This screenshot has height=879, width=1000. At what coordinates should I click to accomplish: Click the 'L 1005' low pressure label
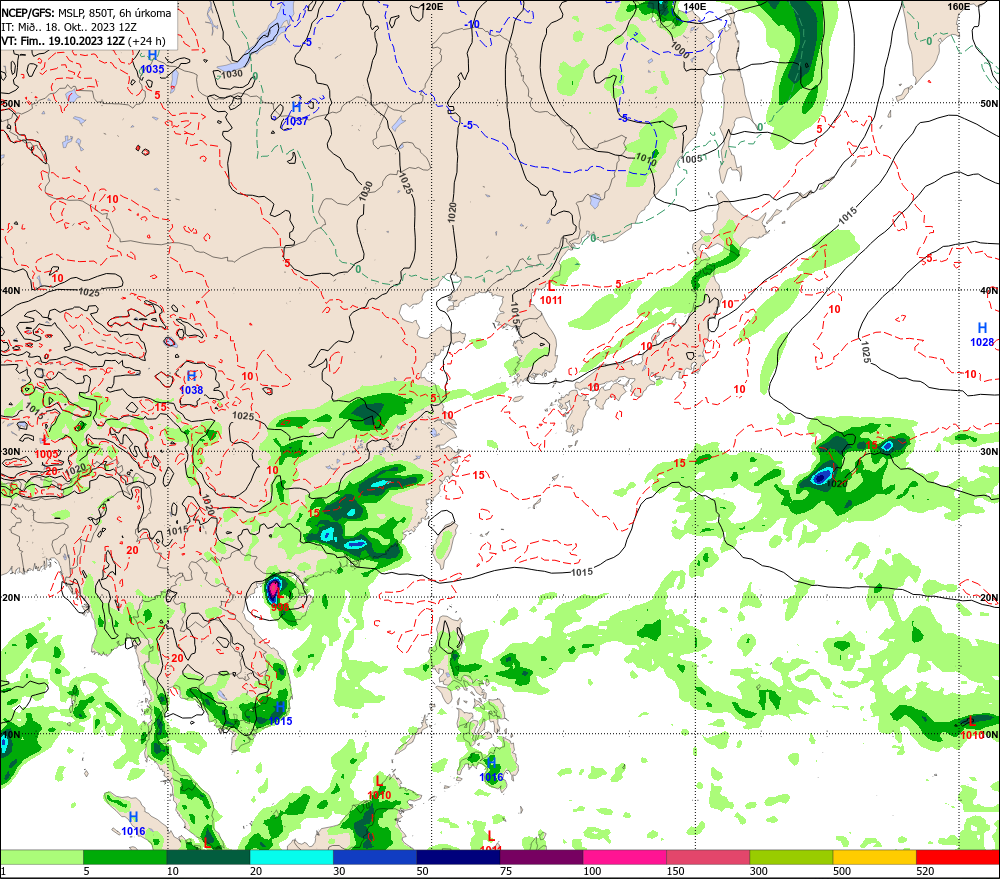click(x=47, y=447)
